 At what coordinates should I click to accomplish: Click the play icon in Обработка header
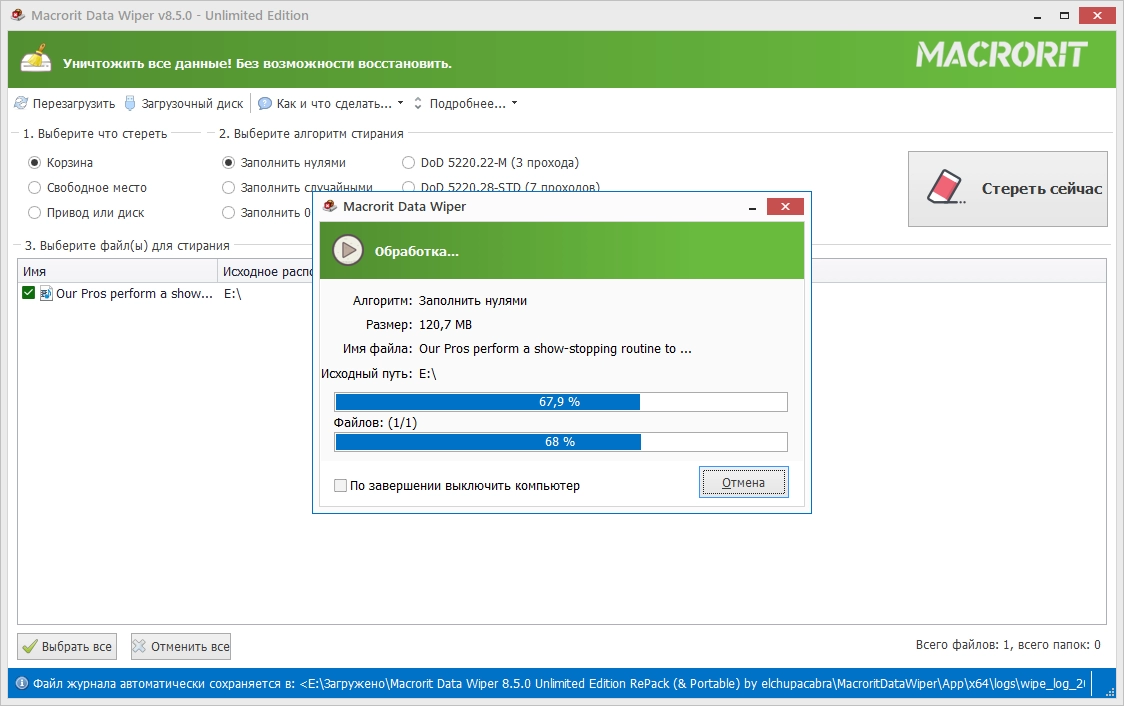pyautogui.click(x=348, y=250)
